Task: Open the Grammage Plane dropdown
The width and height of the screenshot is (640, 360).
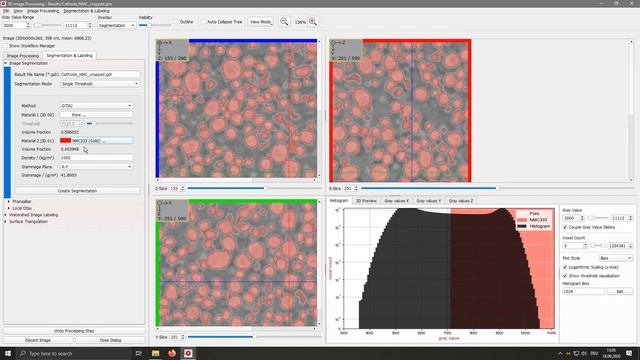Action: click(x=96, y=167)
